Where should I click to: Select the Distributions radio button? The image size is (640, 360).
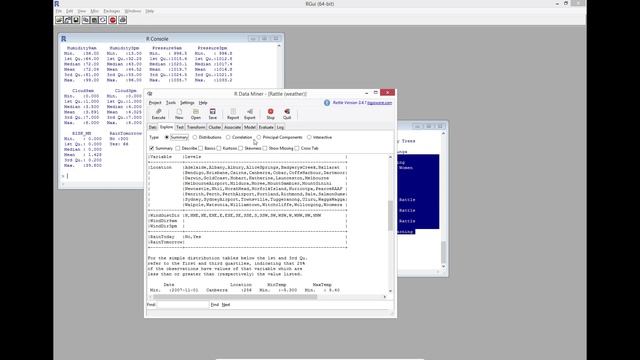click(195, 138)
